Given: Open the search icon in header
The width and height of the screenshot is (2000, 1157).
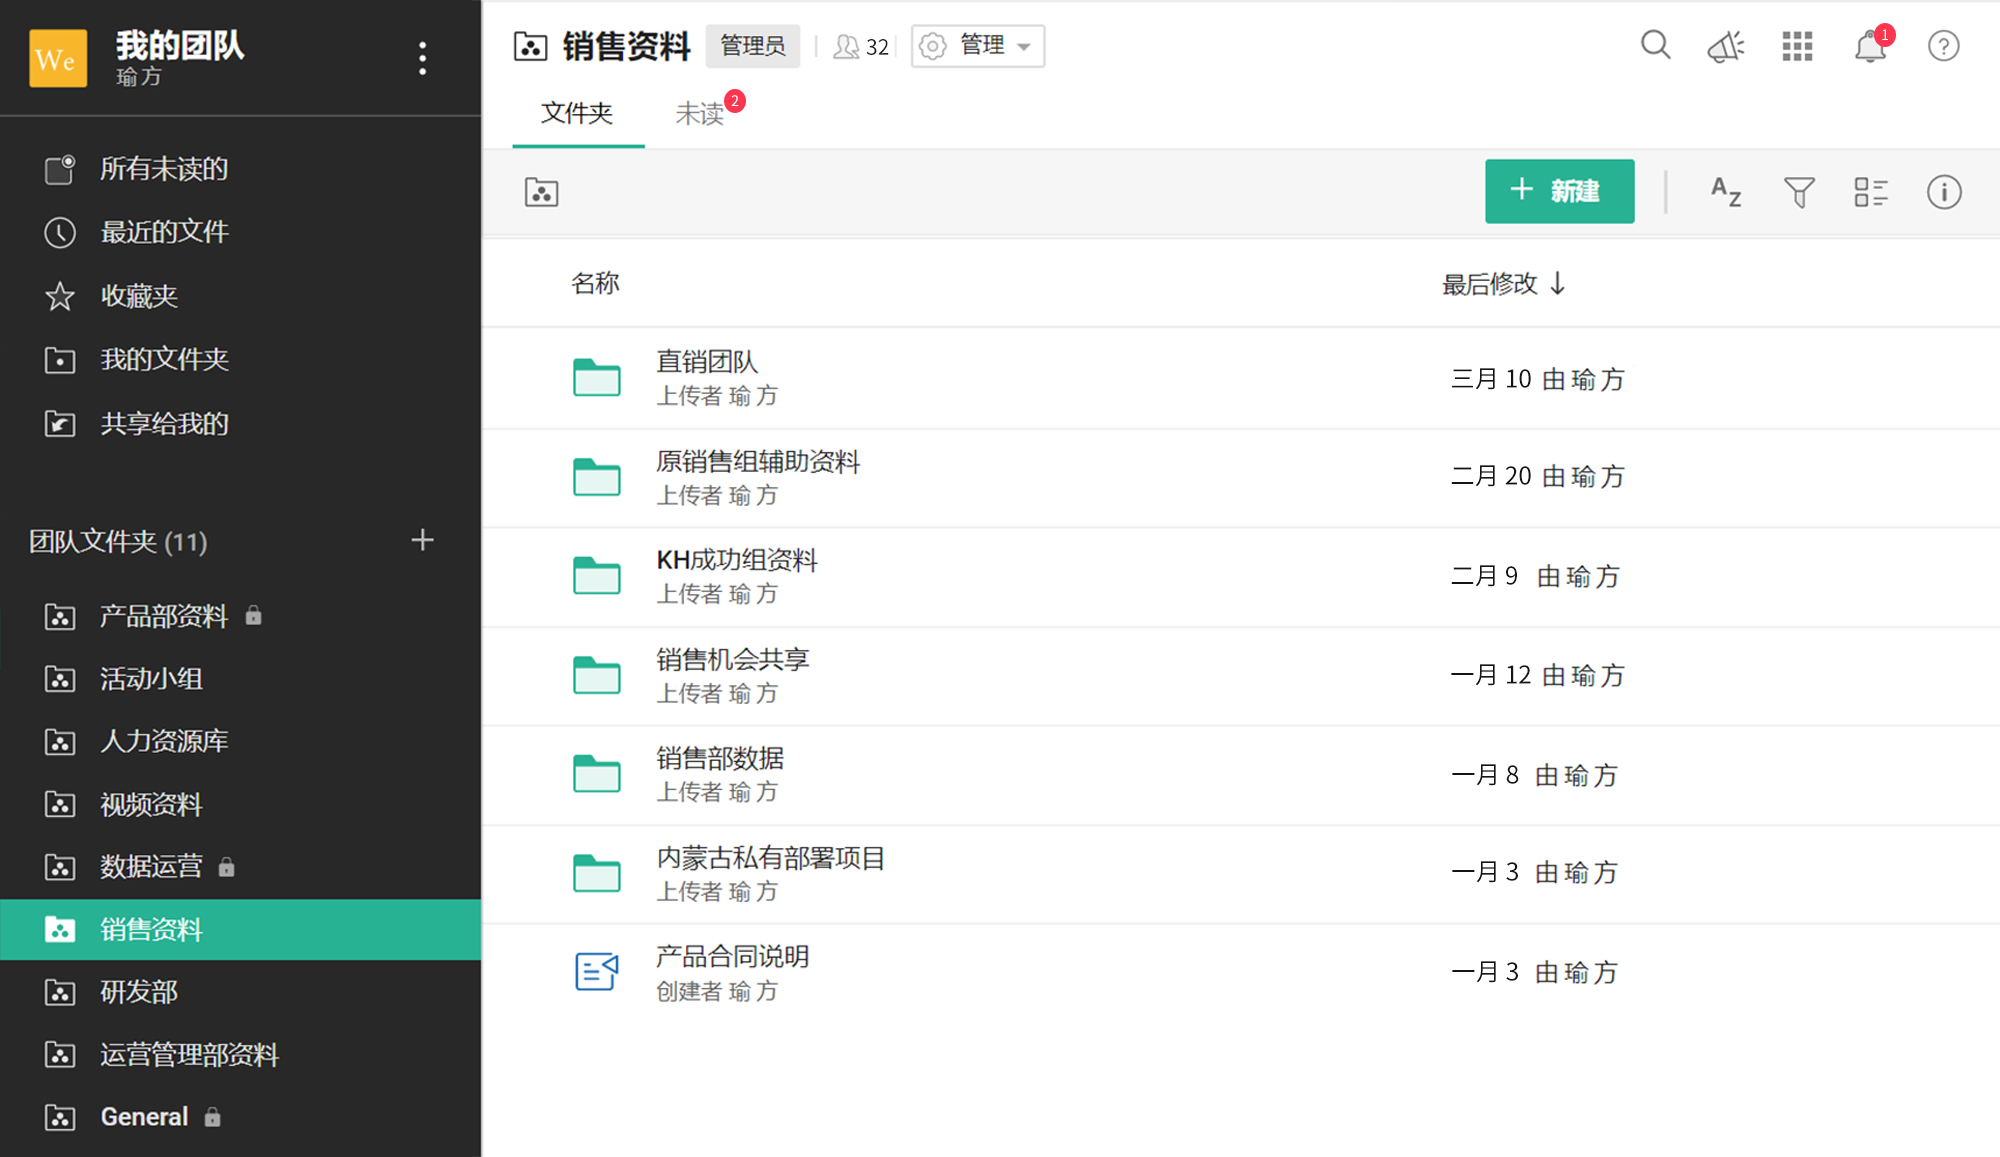Looking at the screenshot, I should click(x=1655, y=46).
